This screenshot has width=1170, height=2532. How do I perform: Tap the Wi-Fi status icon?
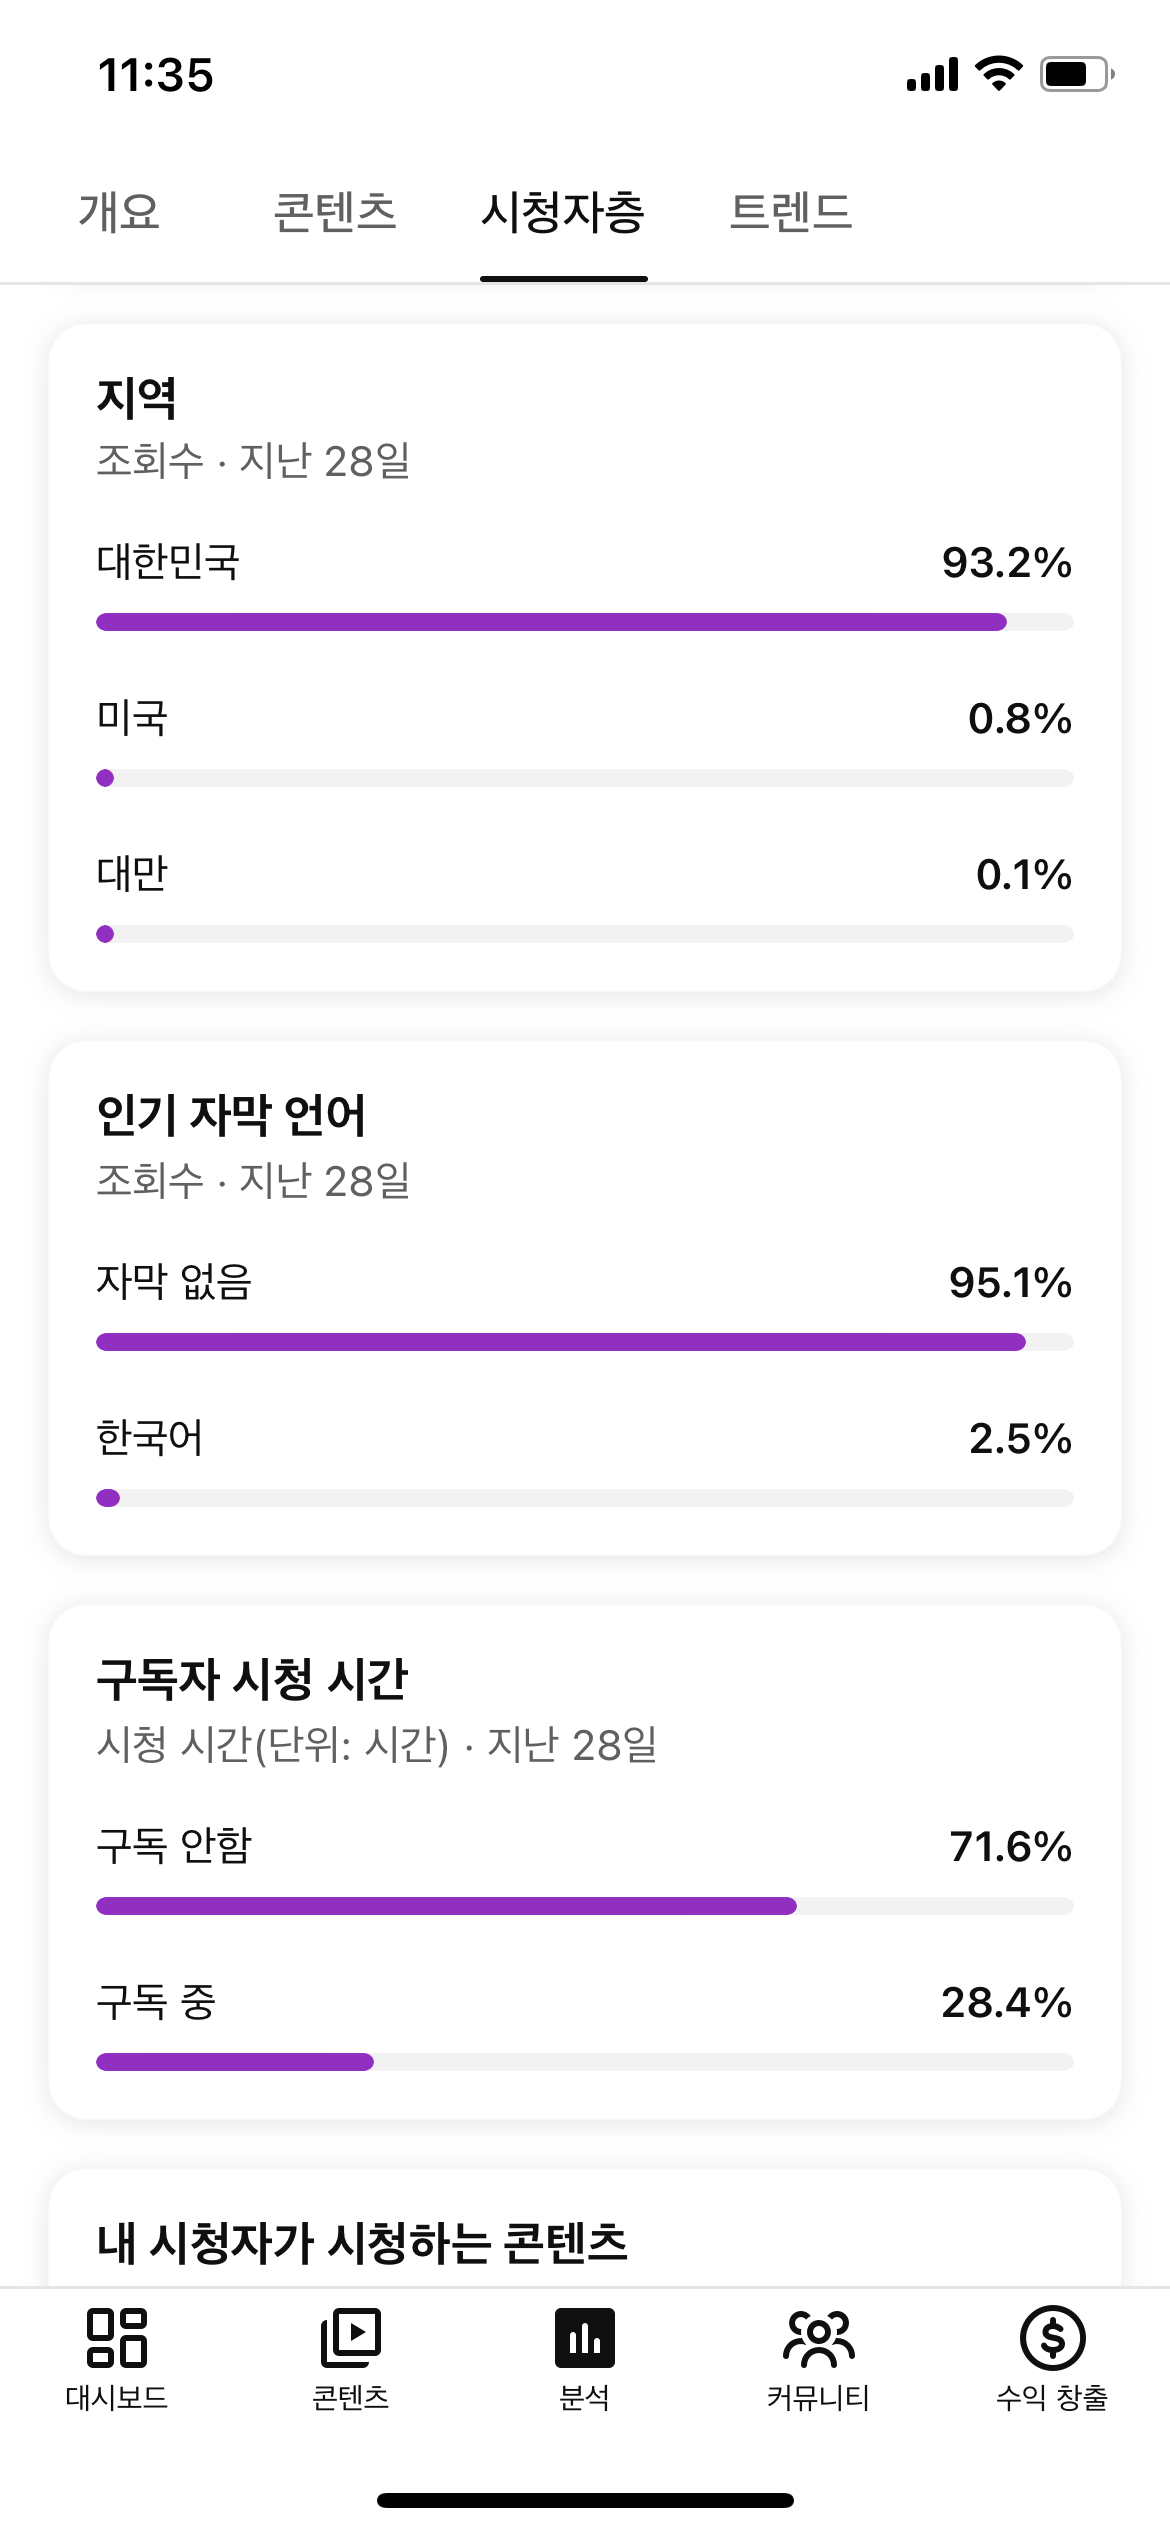coord(998,74)
